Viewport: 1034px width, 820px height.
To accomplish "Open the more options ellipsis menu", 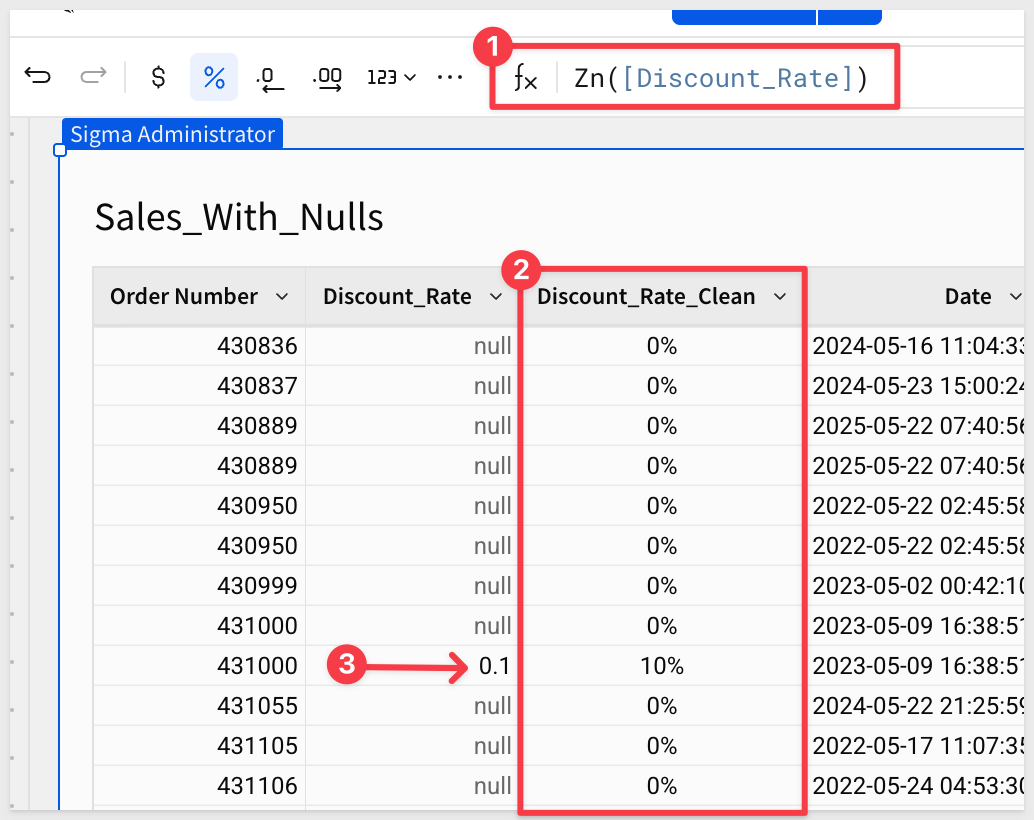I will point(451,77).
